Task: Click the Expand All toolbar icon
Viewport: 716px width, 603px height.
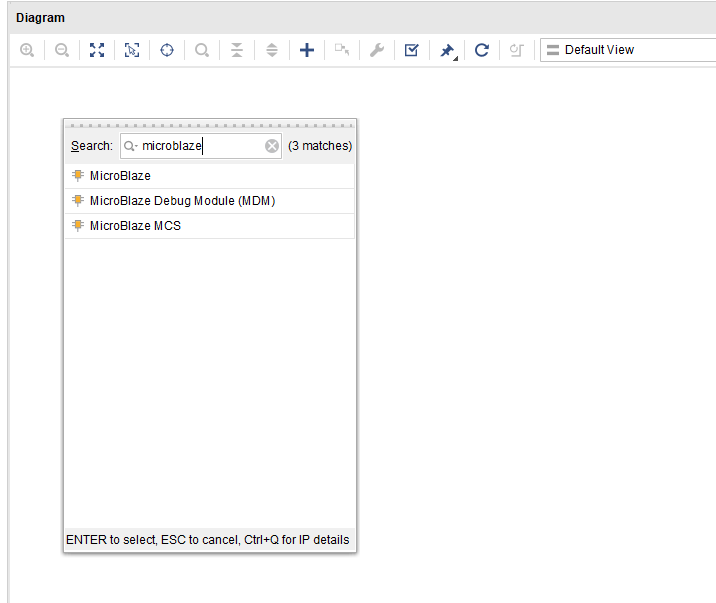Action: click(x=272, y=50)
